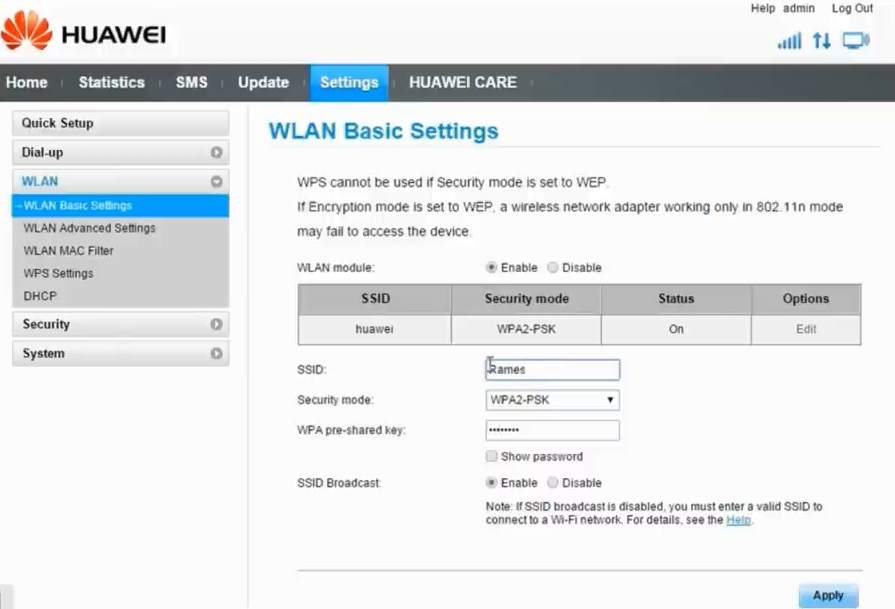Image resolution: width=895 pixels, height=609 pixels.
Task: Click the Apply button
Action: point(828,595)
